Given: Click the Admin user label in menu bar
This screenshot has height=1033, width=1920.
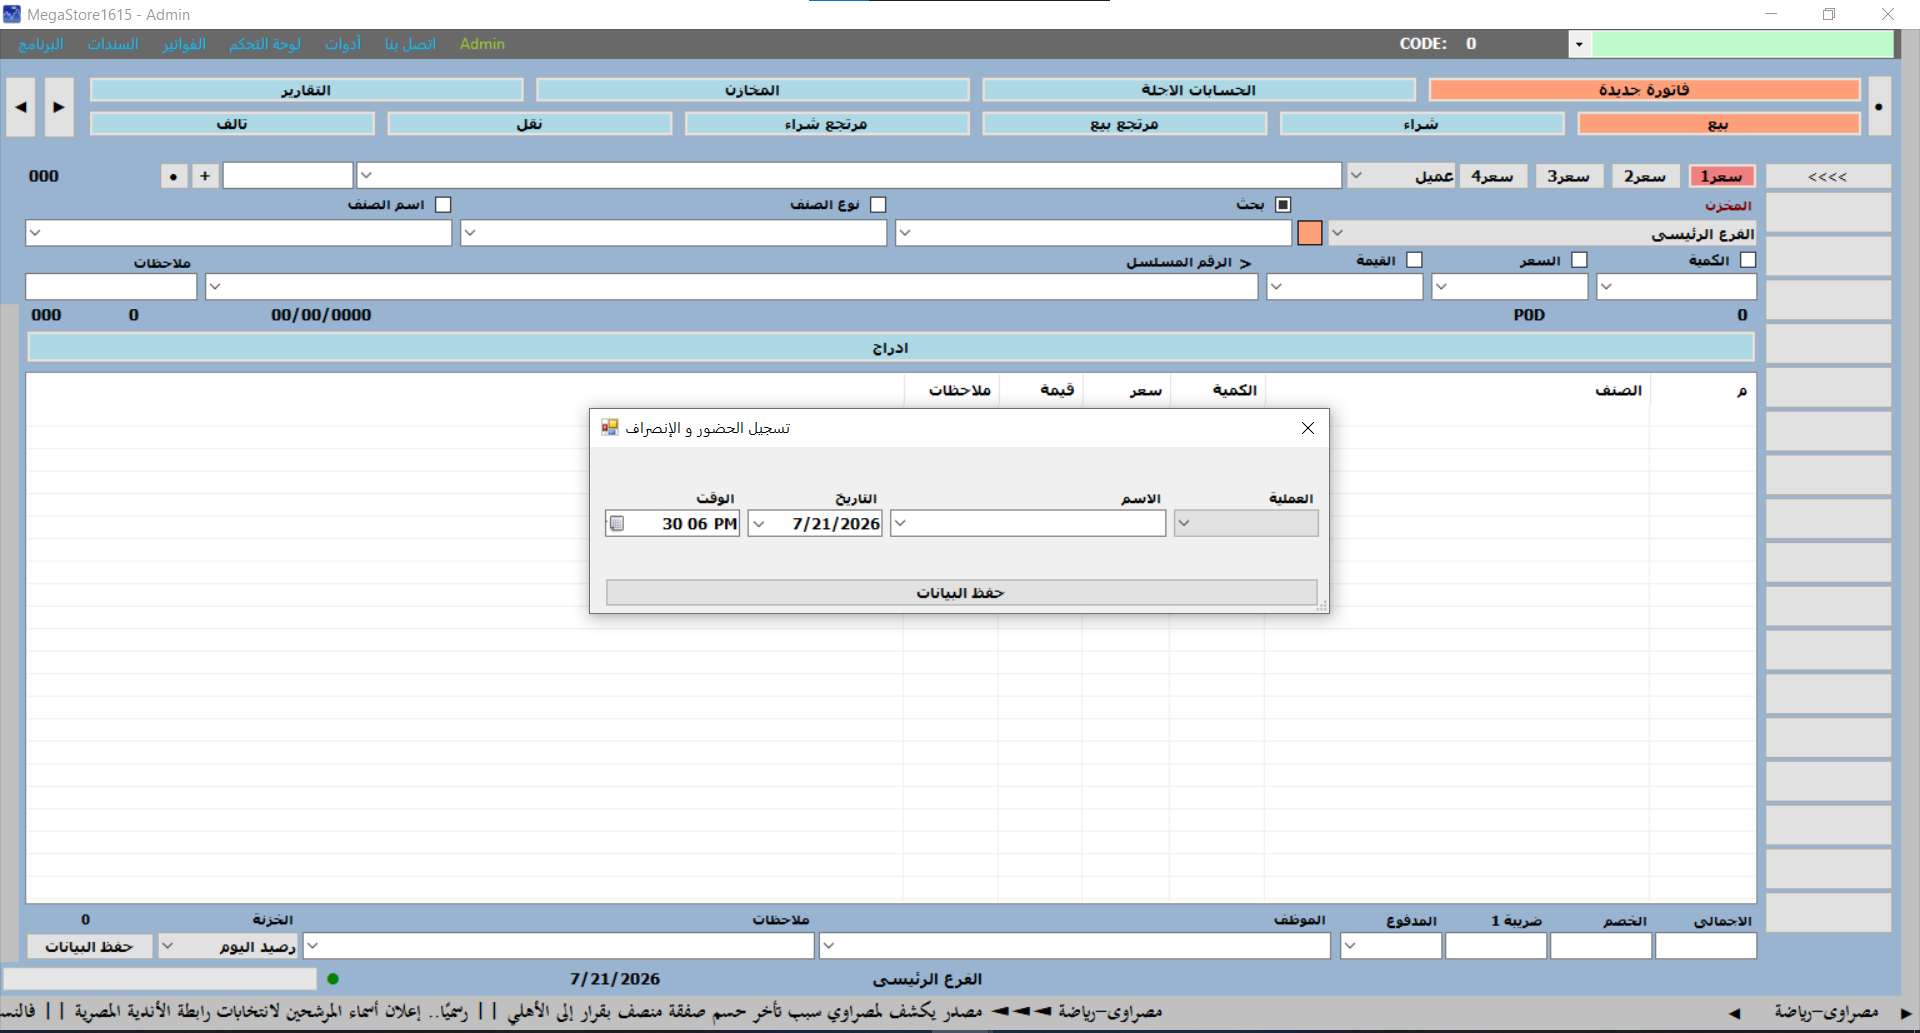Looking at the screenshot, I should pyautogui.click(x=482, y=44).
